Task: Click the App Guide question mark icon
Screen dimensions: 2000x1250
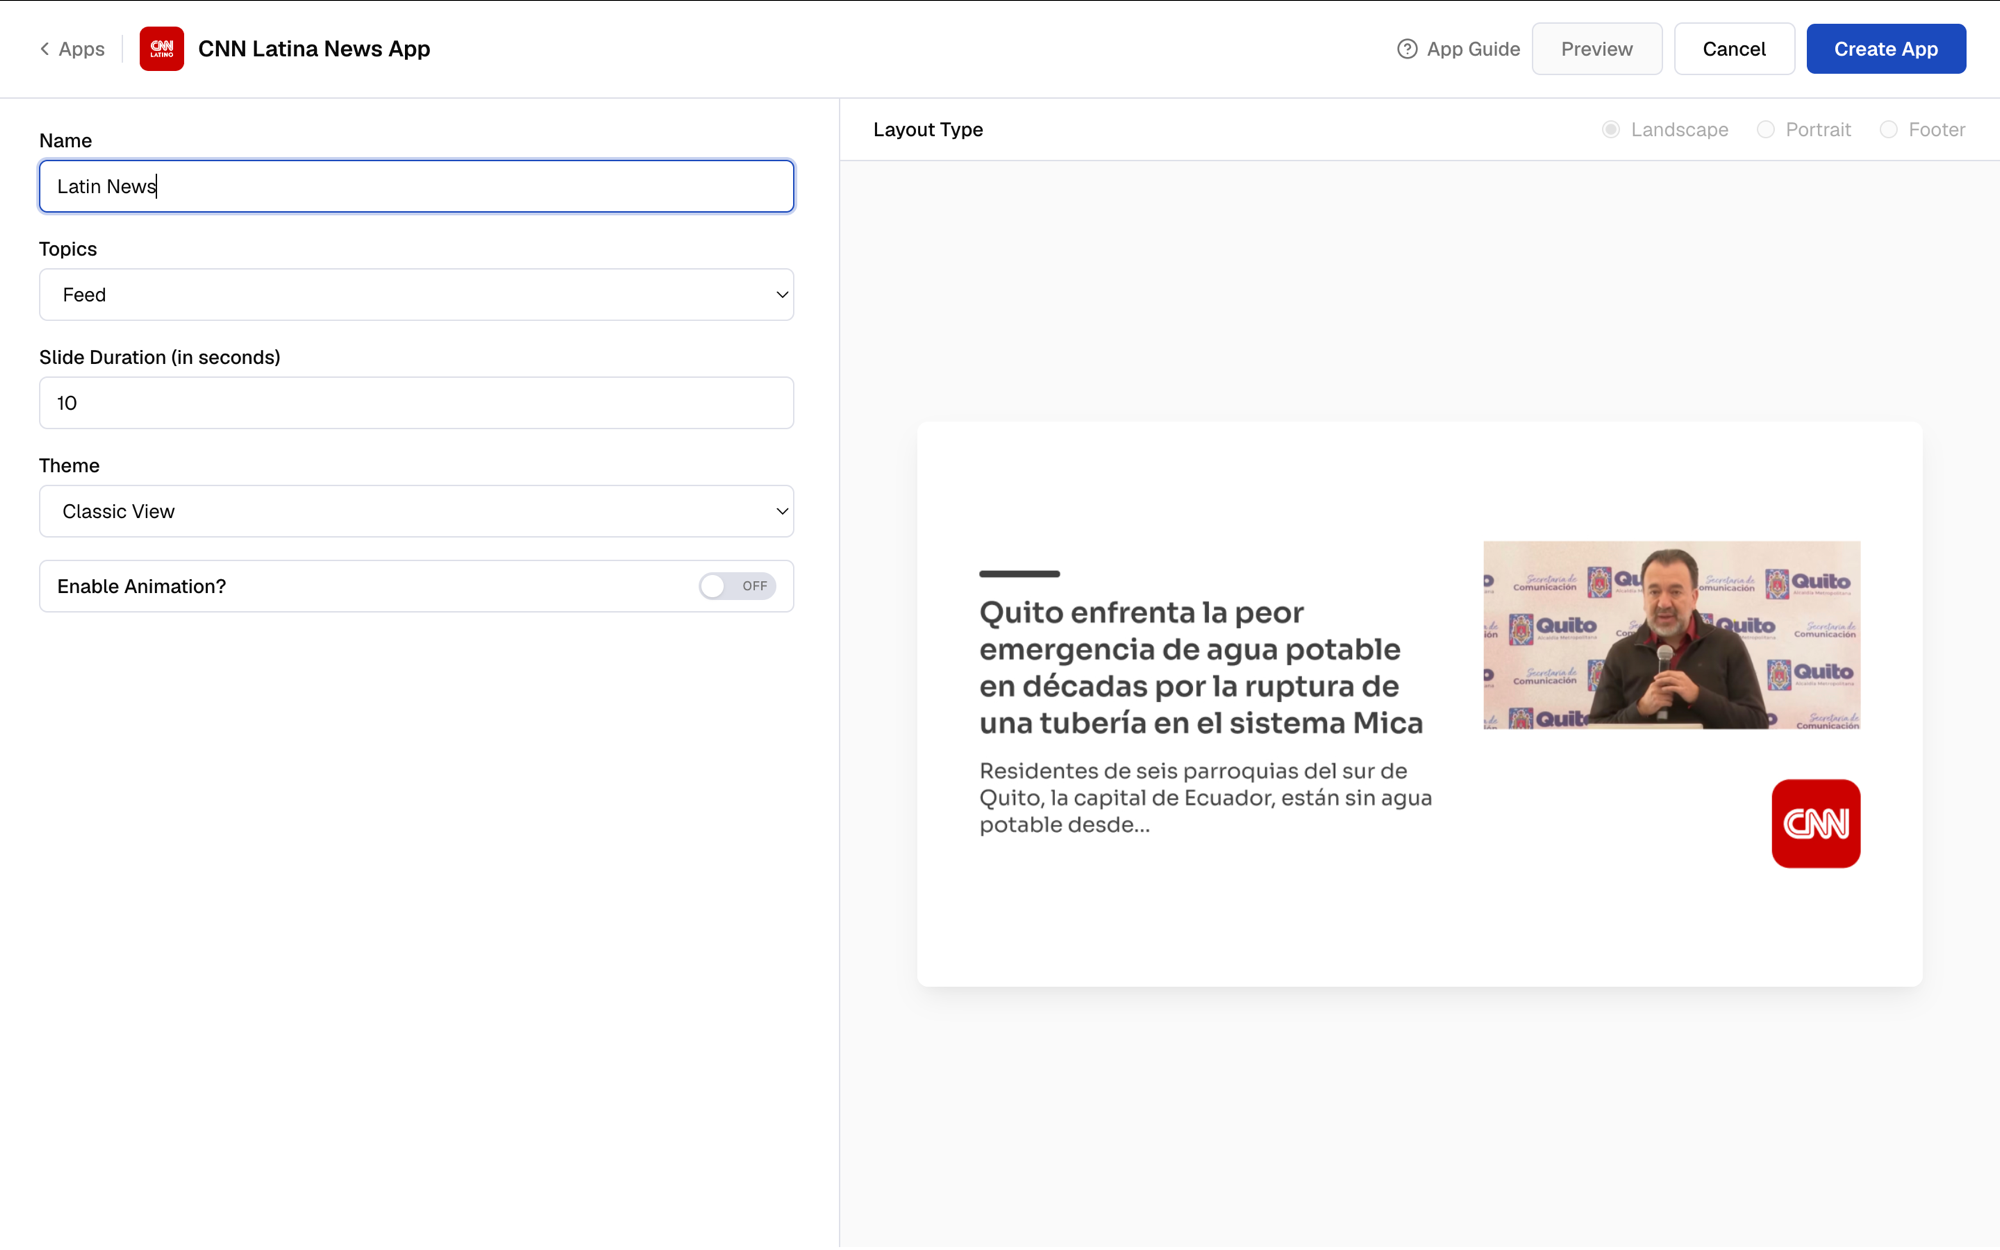Action: pyautogui.click(x=1407, y=49)
